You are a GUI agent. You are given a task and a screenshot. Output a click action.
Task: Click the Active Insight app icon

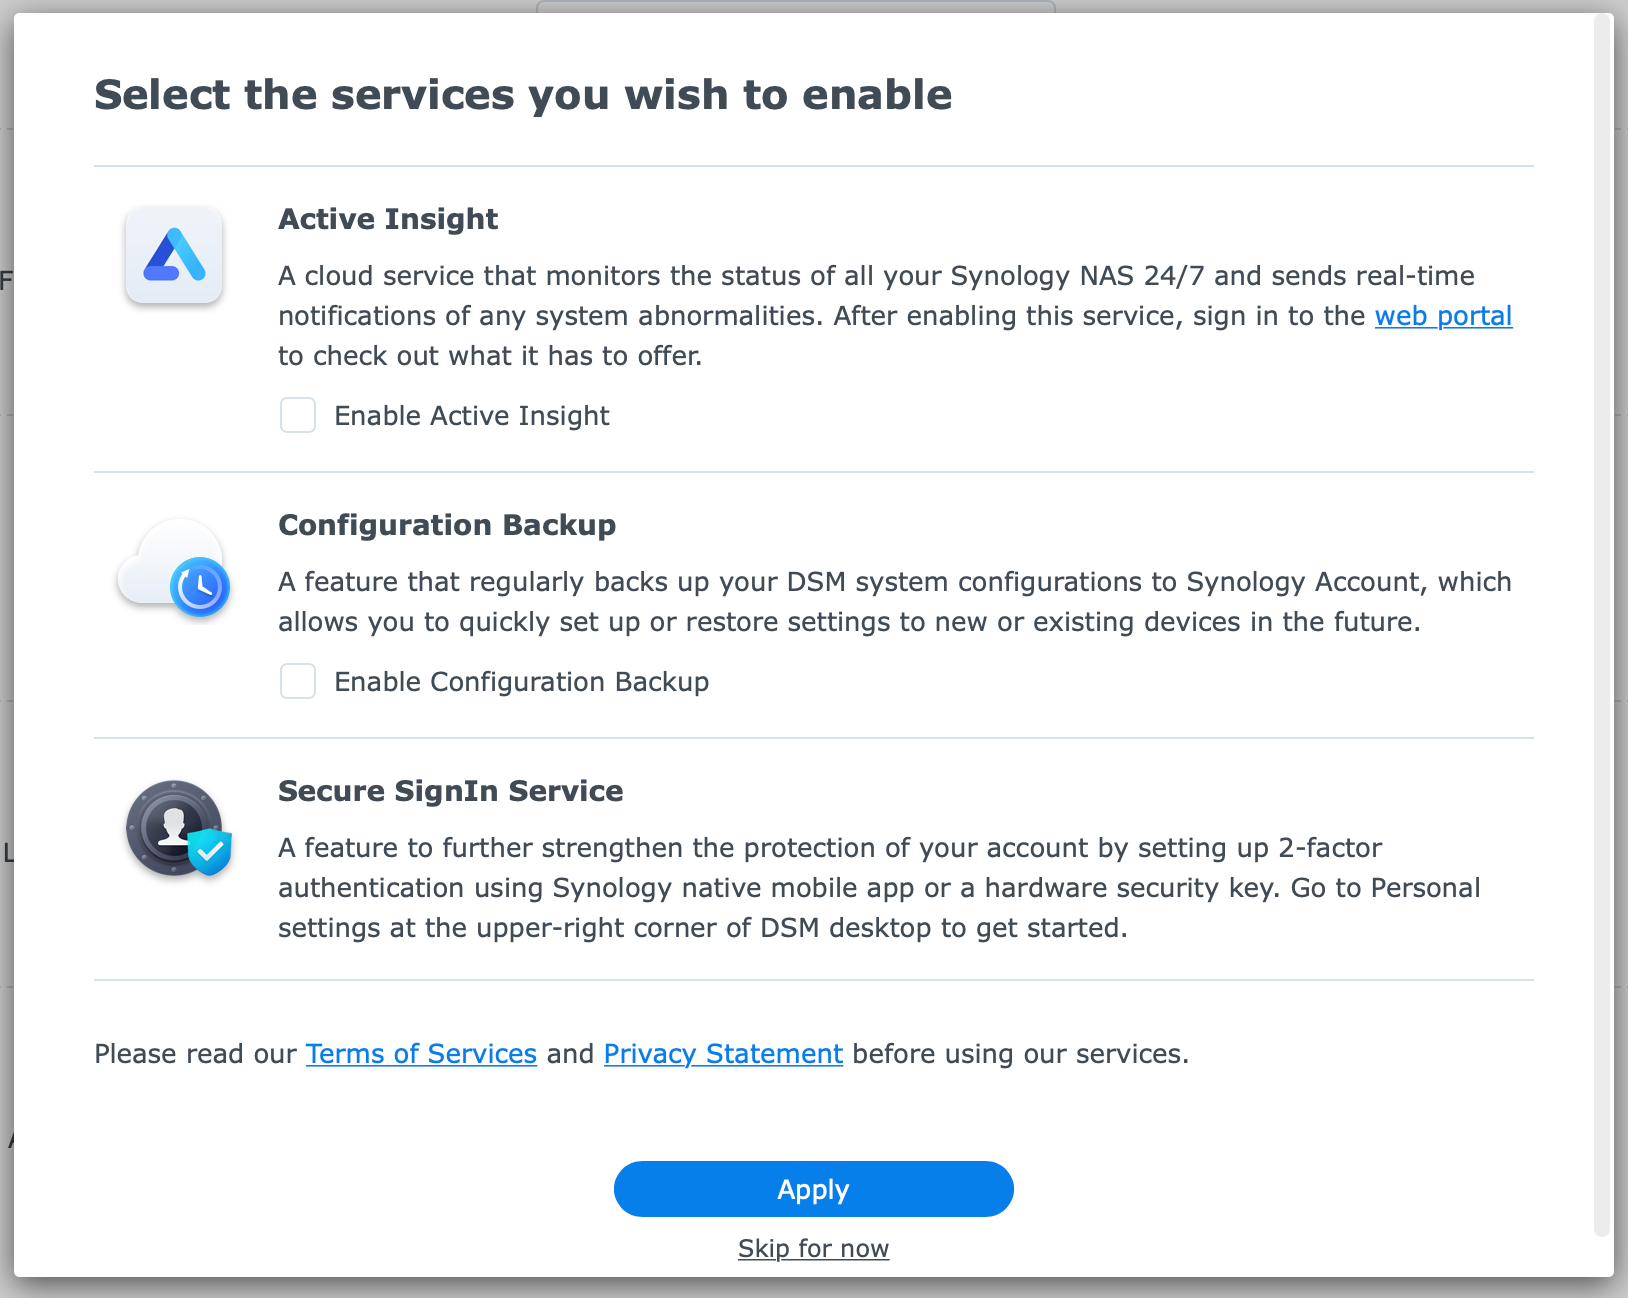[x=174, y=255]
